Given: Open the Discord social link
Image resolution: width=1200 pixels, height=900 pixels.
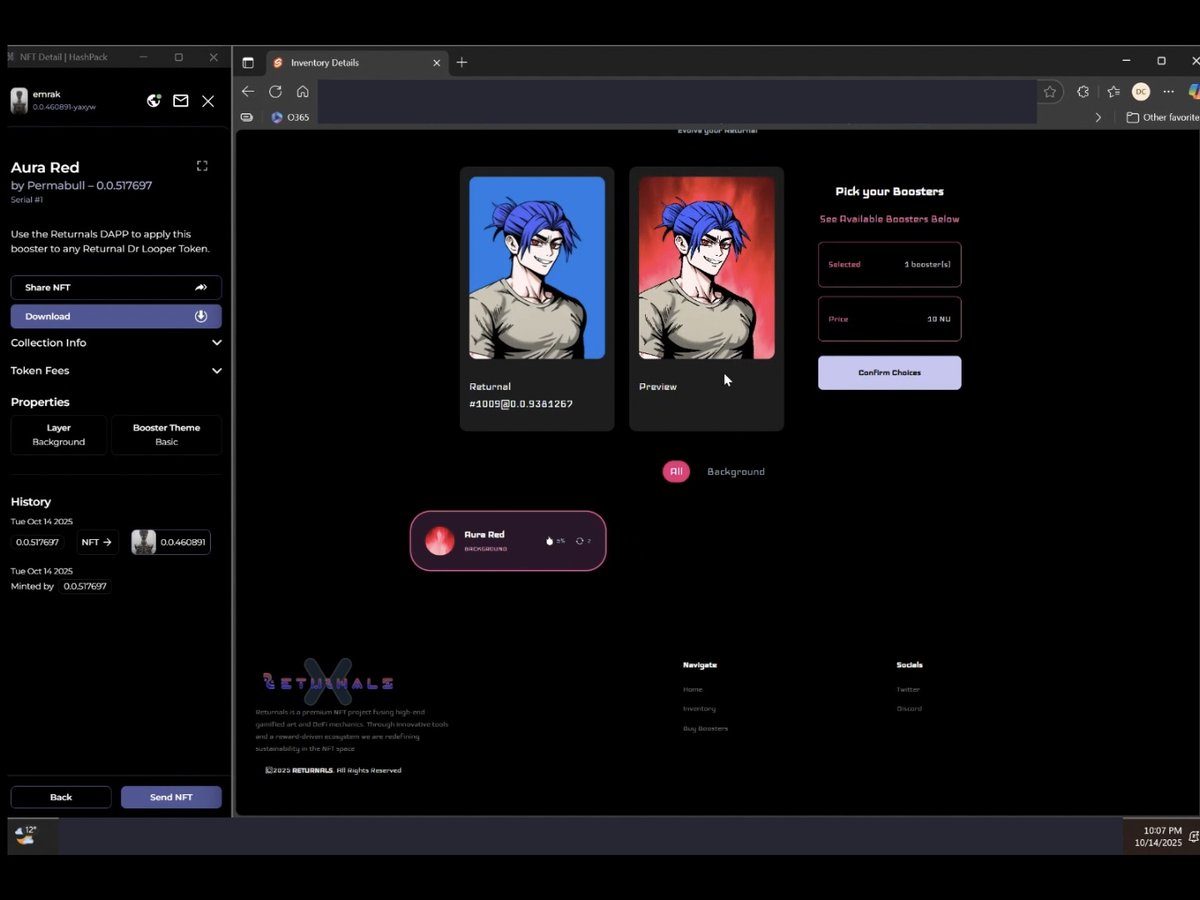Looking at the screenshot, I should 909,709.
